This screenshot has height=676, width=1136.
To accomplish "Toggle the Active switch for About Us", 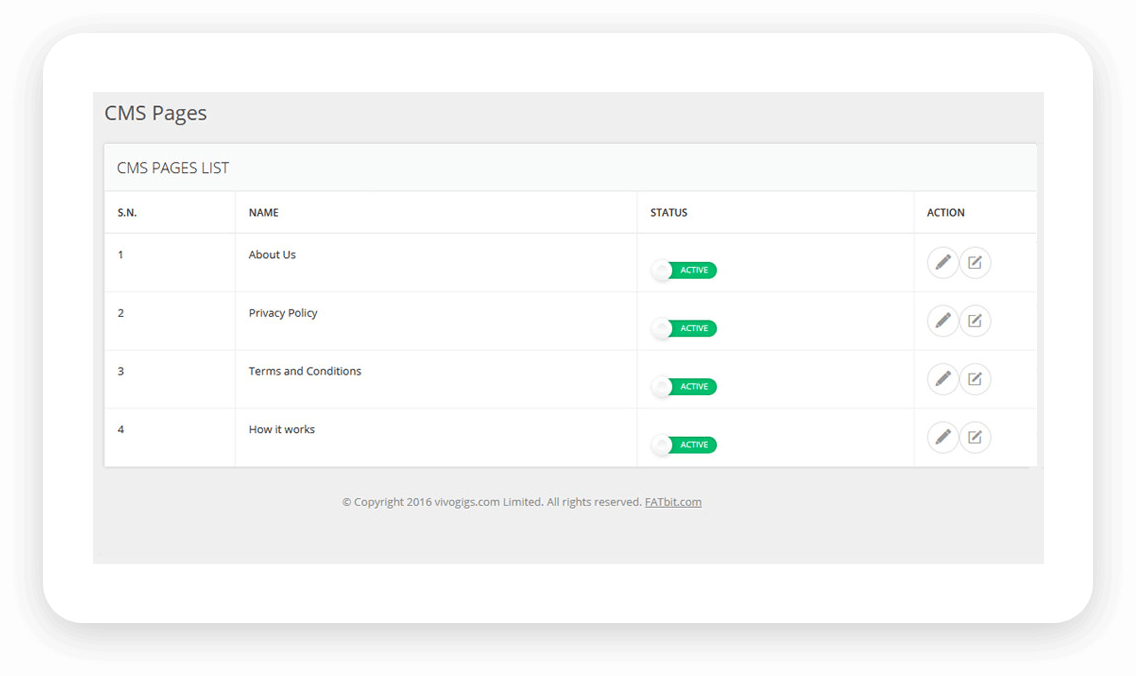I will point(683,269).
